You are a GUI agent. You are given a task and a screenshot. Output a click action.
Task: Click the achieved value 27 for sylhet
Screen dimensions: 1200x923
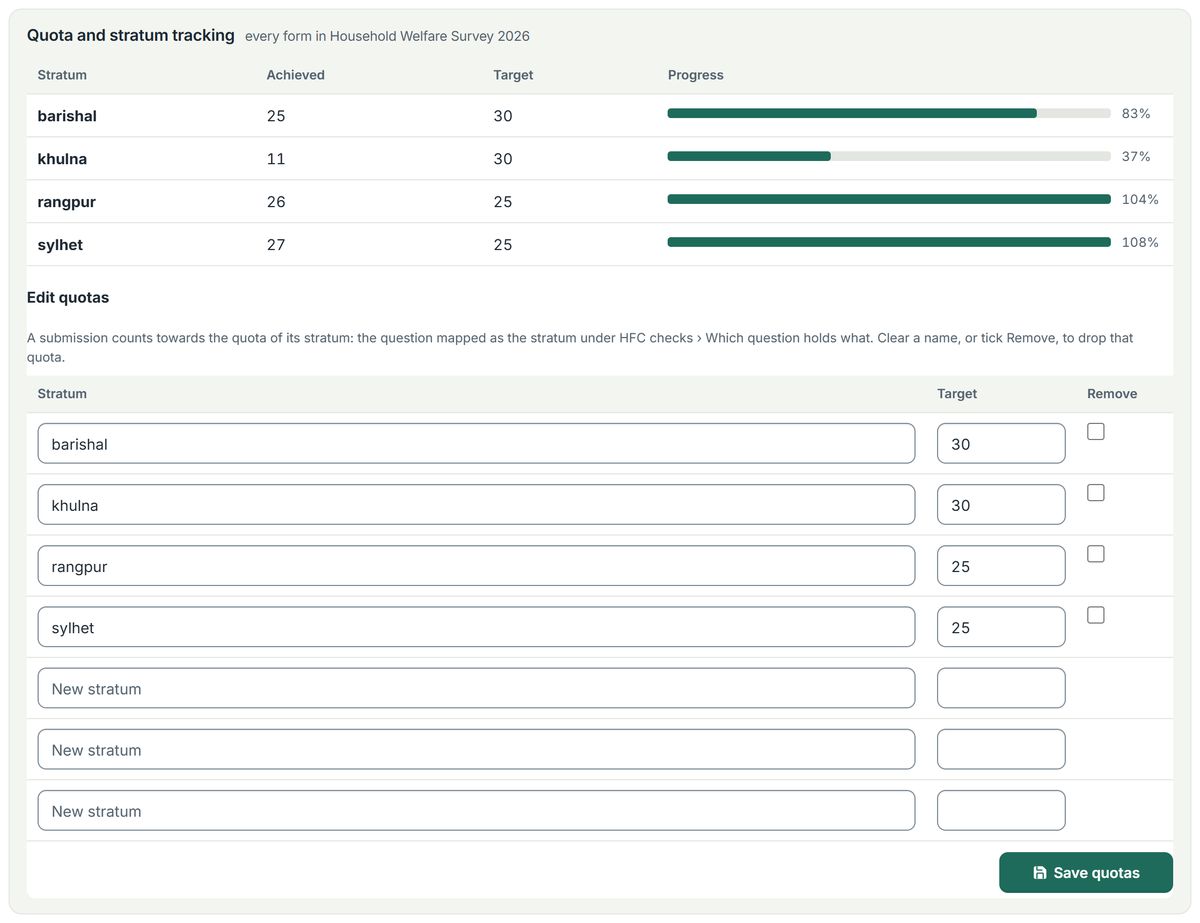[x=276, y=245]
